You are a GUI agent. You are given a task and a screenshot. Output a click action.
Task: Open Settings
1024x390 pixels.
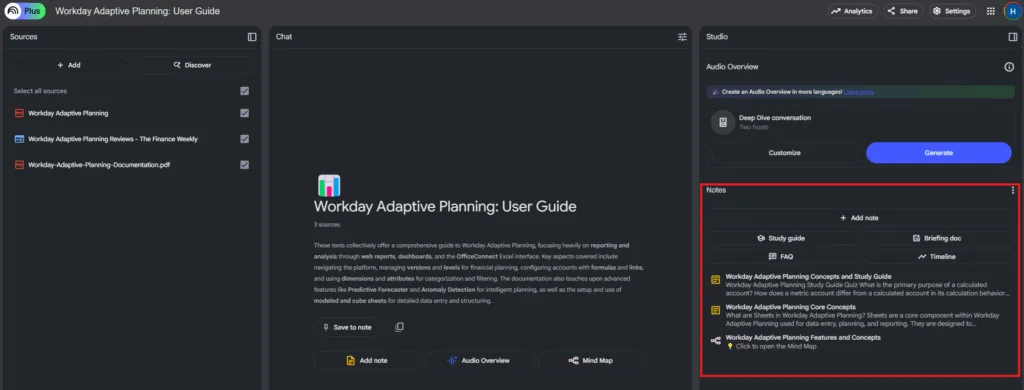(x=952, y=11)
